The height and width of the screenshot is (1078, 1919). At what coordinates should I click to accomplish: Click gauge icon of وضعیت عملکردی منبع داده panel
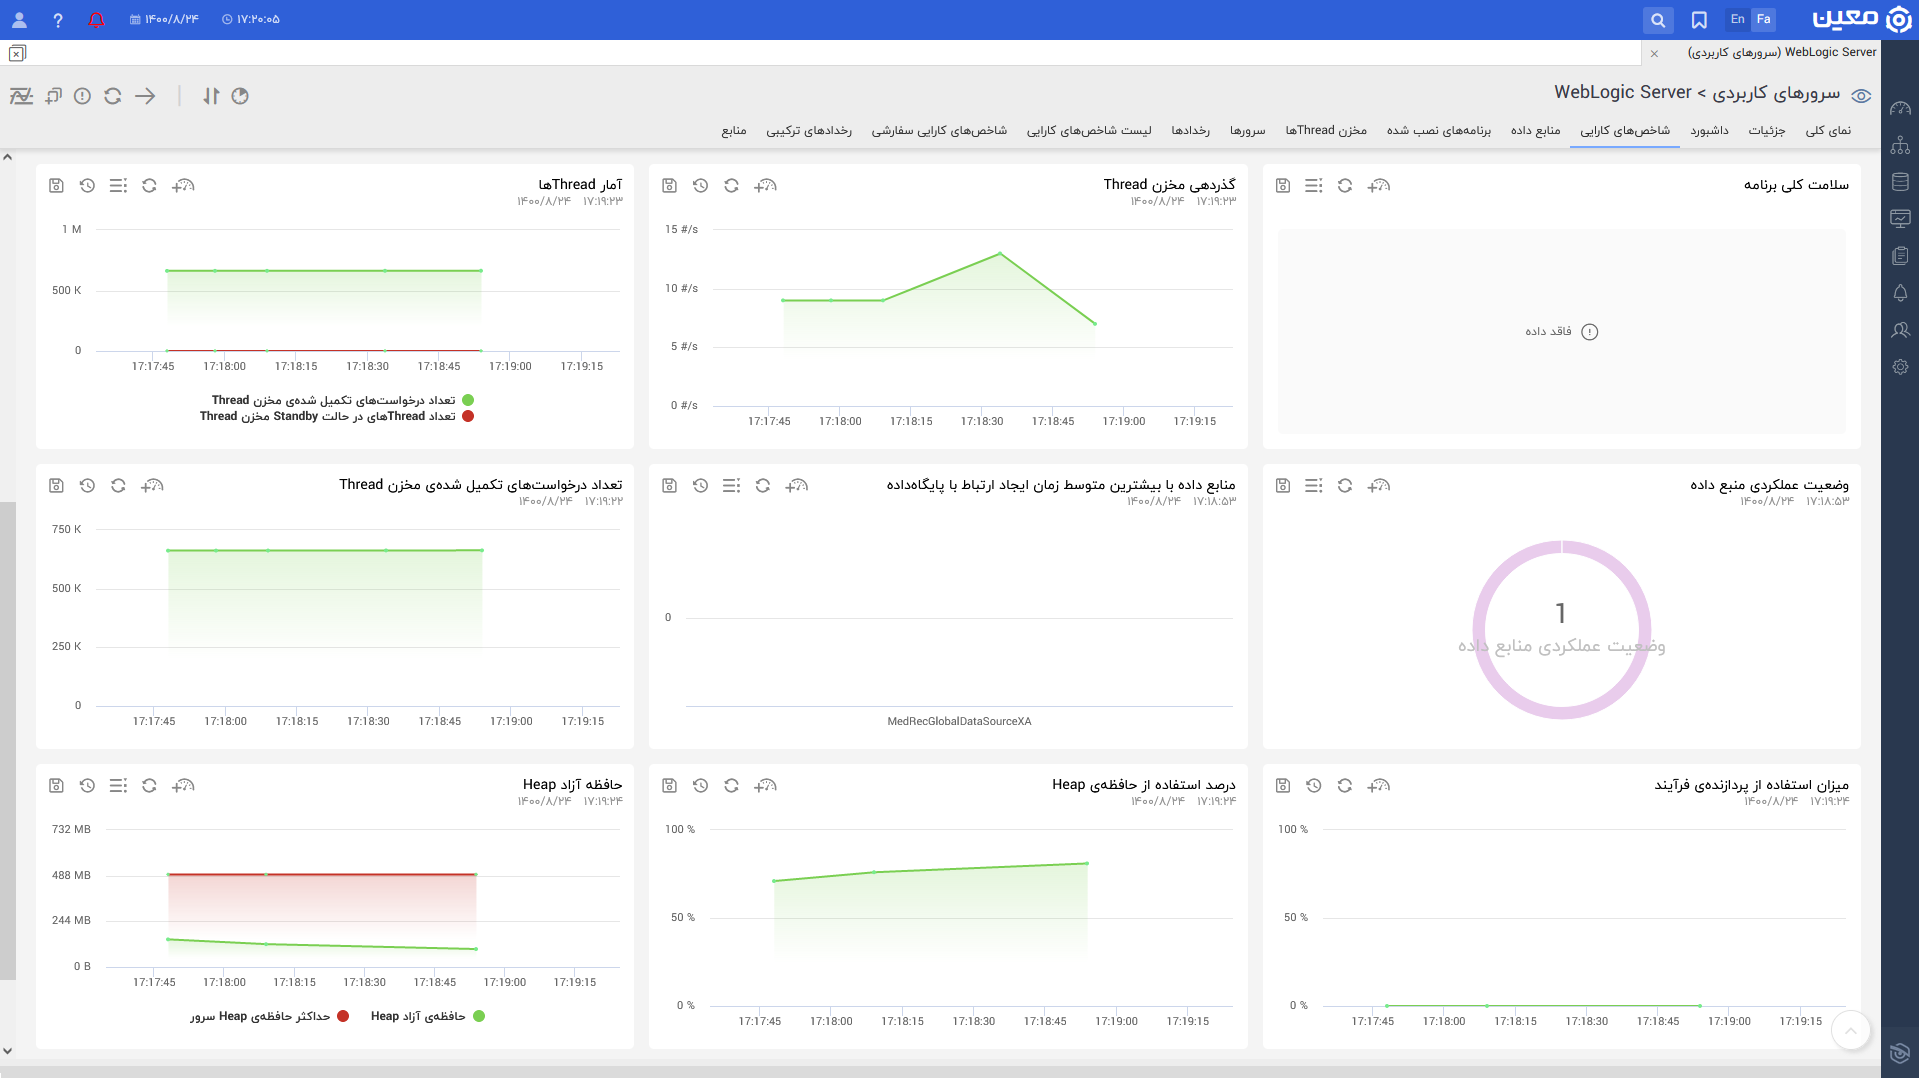point(1379,486)
